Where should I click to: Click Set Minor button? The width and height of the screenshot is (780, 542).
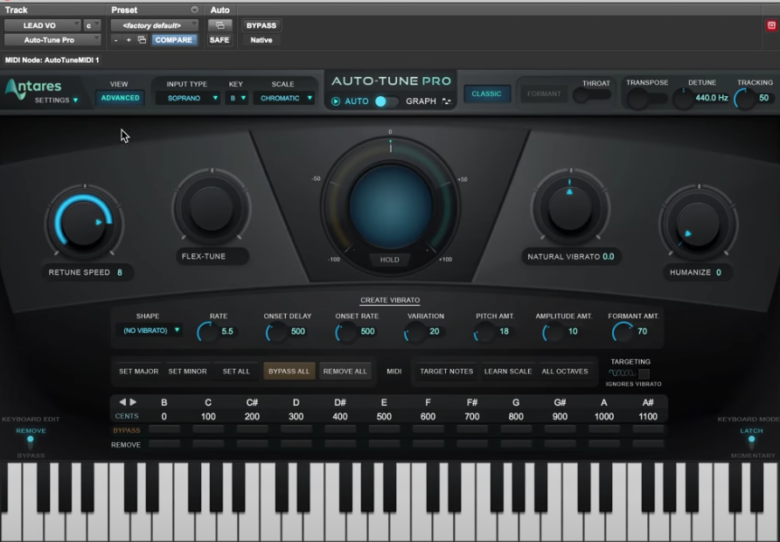[188, 371]
